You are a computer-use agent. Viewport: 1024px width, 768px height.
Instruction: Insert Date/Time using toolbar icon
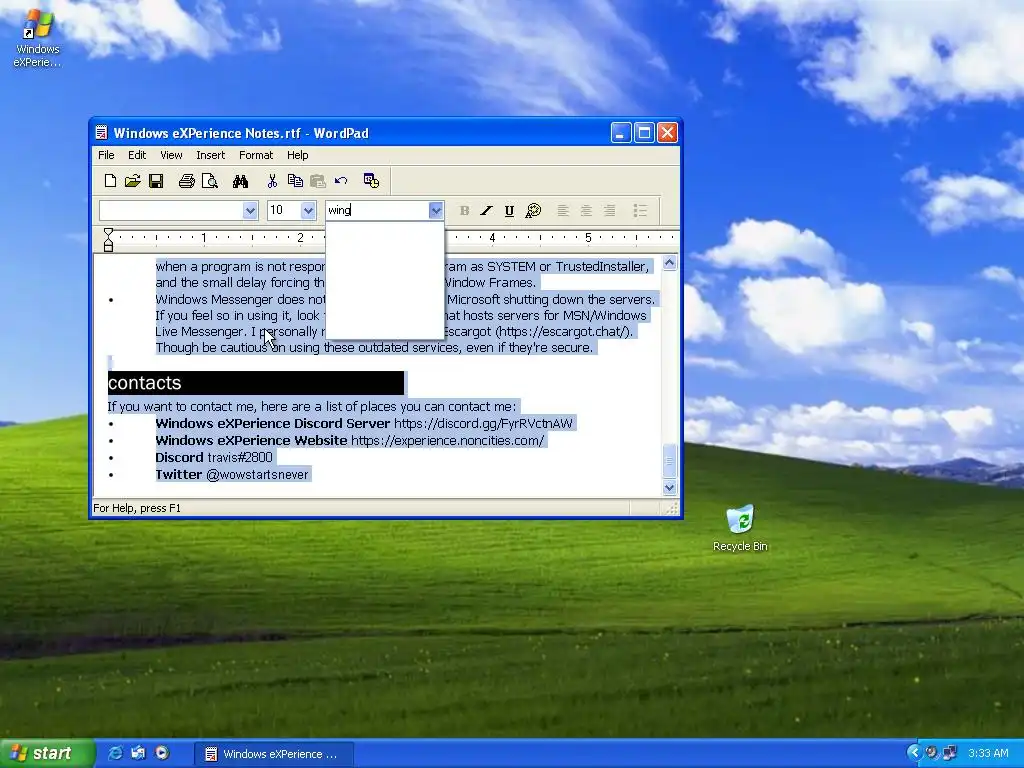[x=372, y=181]
